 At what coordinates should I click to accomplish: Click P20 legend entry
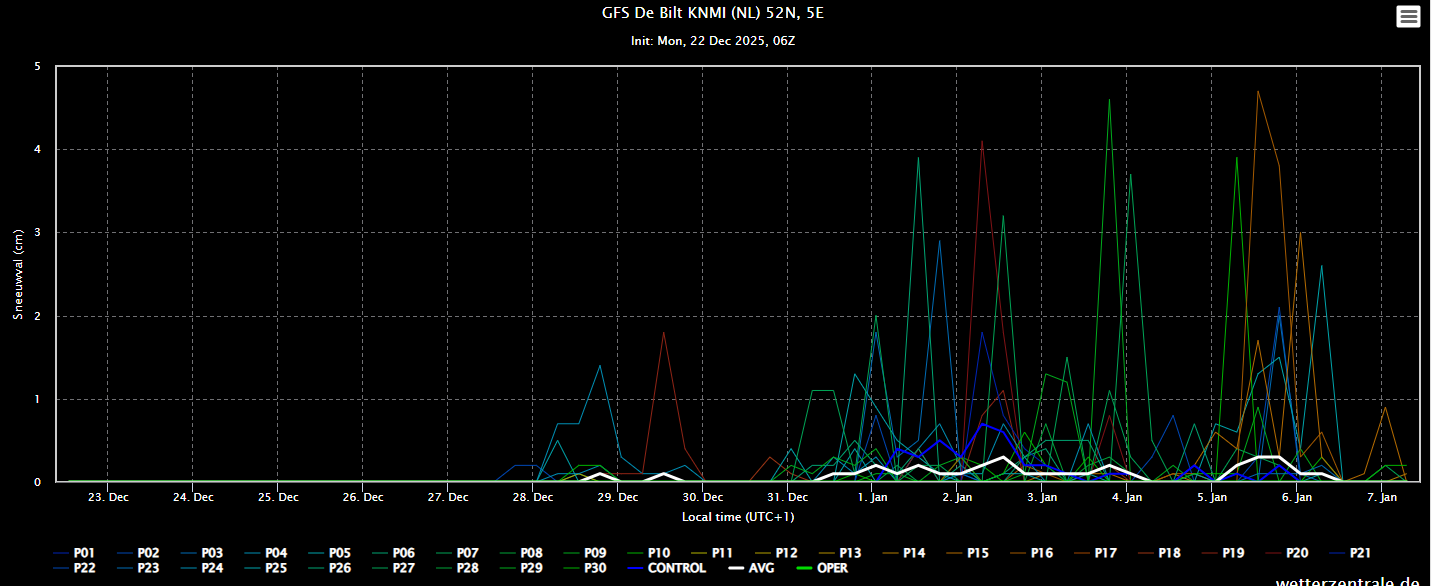point(1289,553)
